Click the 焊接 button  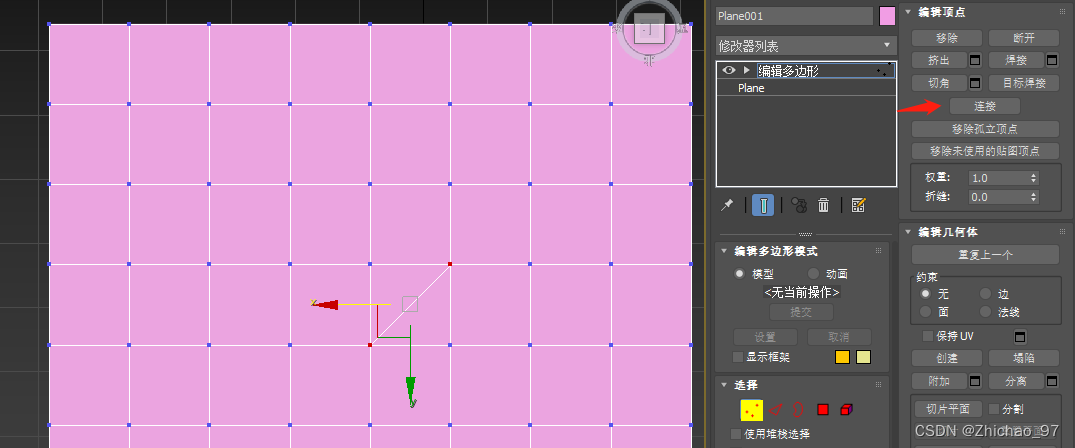[x=1017, y=60]
